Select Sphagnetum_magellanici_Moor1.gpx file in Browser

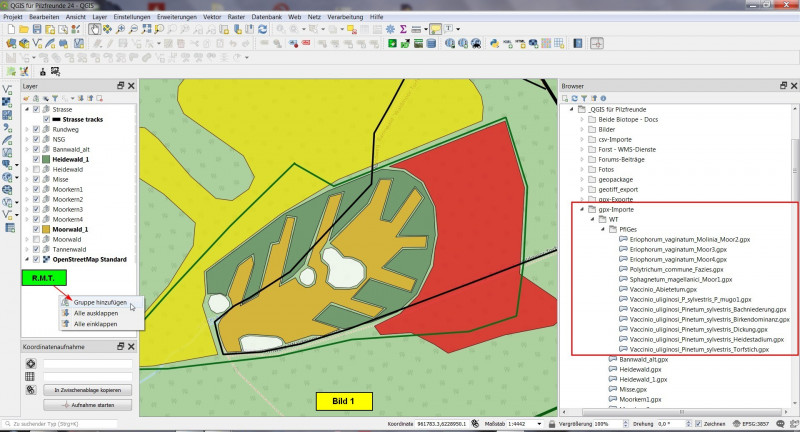(x=682, y=279)
